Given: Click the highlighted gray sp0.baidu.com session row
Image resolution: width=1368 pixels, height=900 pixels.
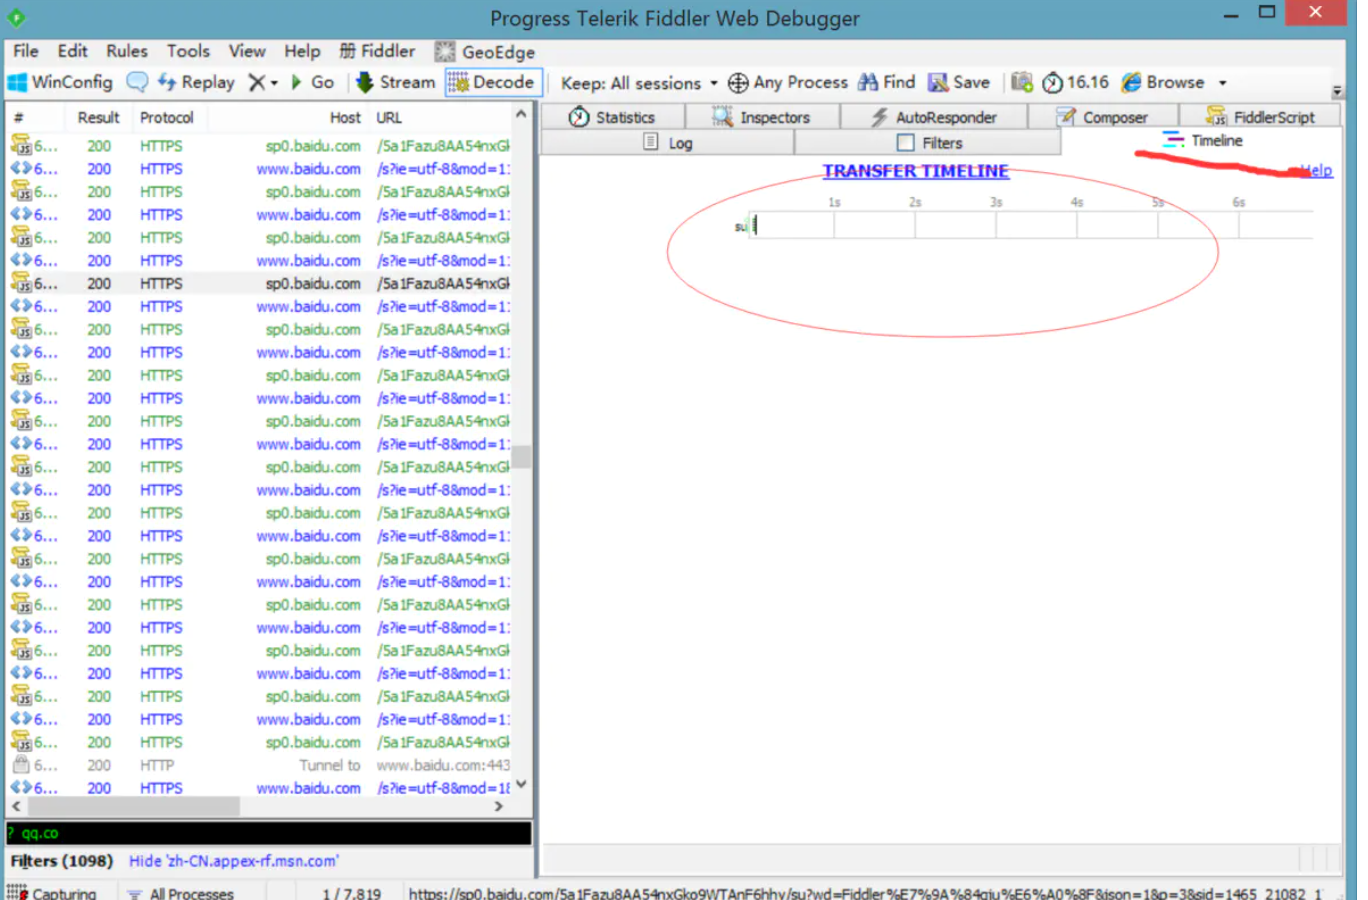Looking at the screenshot, I should (260, 284).
